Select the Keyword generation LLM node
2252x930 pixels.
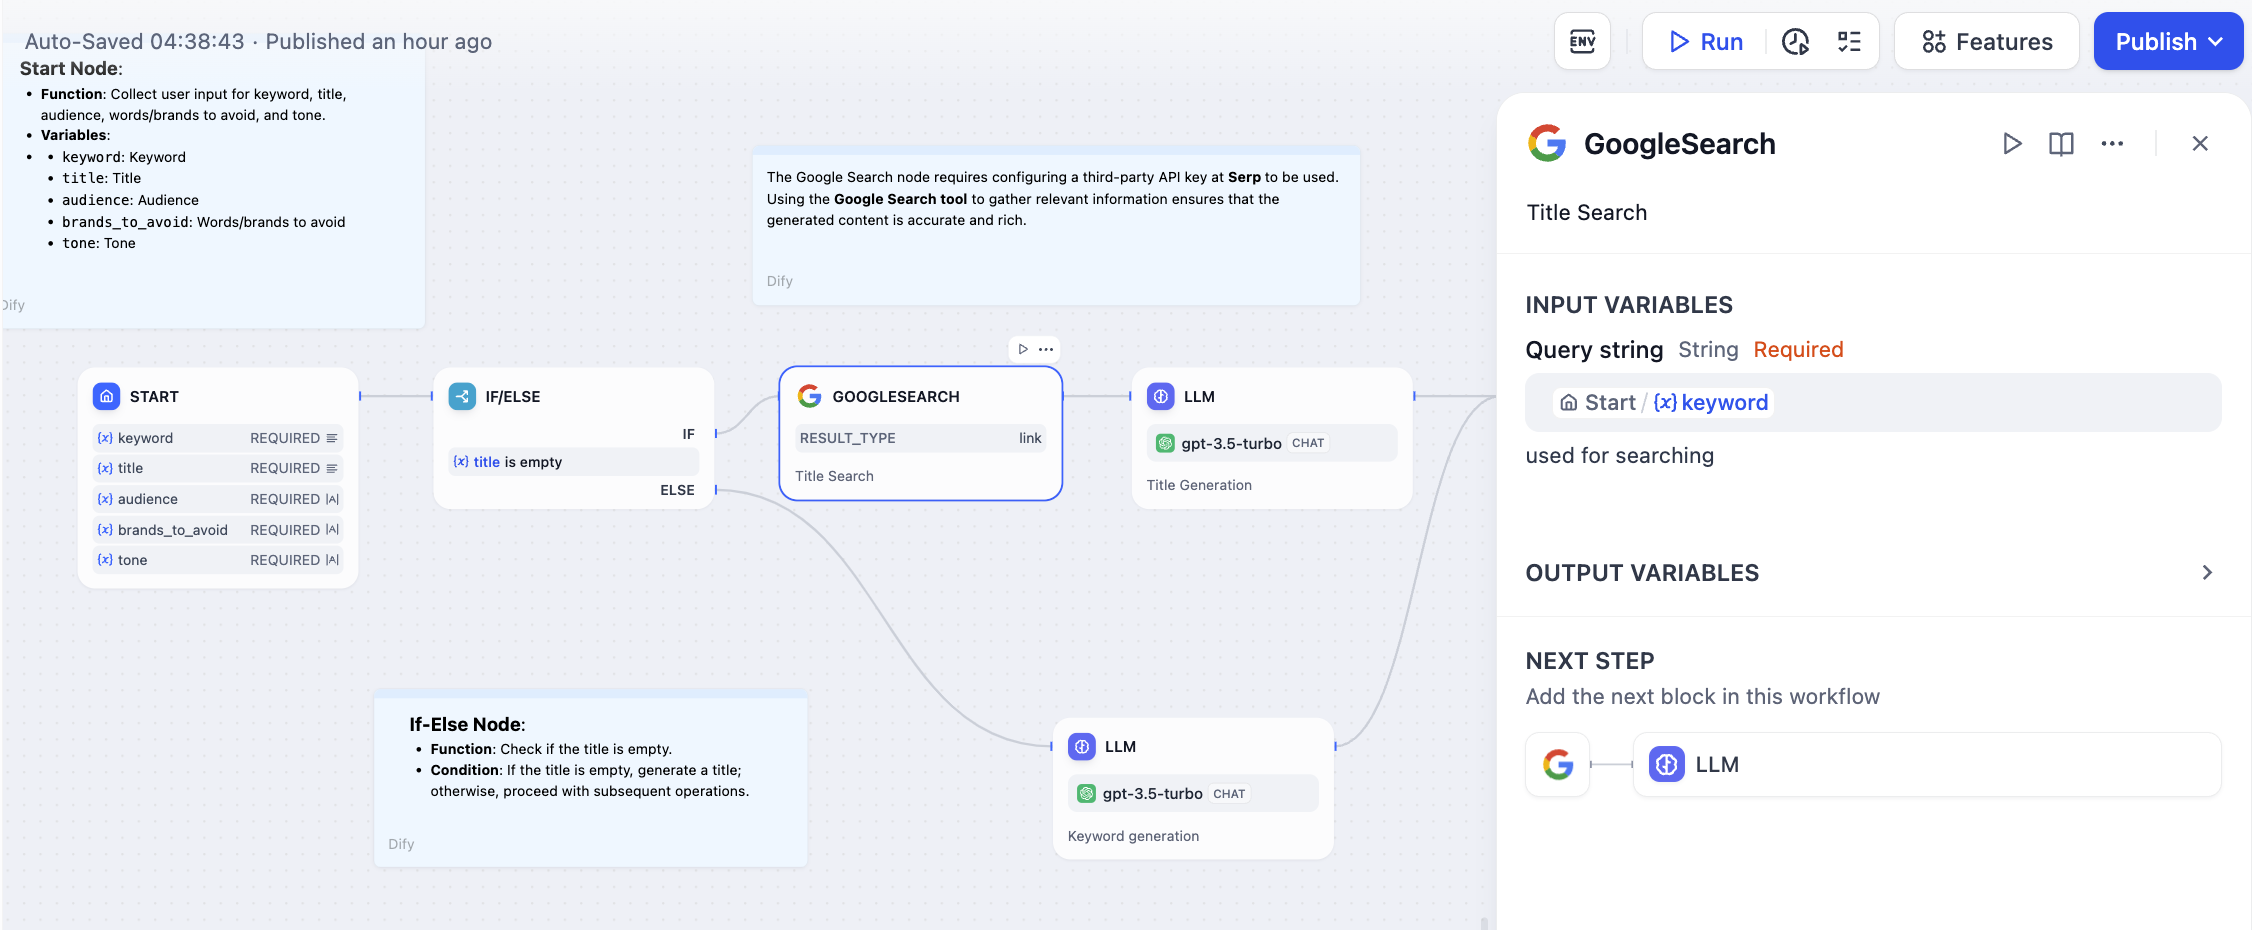click(x=1192, y=790)
